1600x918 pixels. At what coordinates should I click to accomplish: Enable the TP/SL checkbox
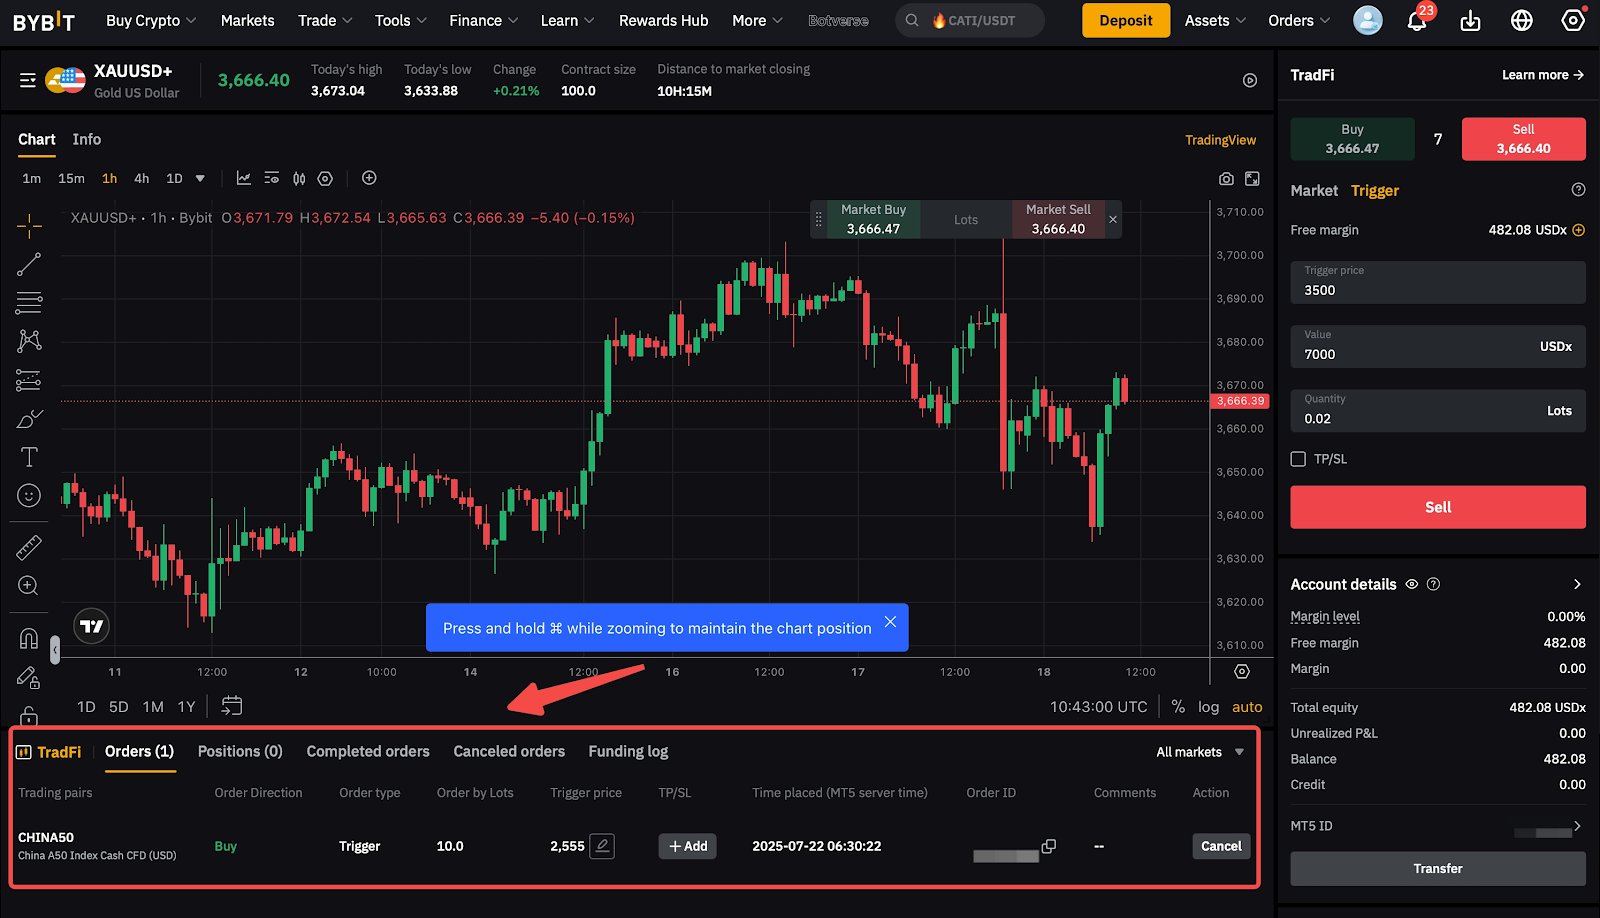[x=1298, y=459]
